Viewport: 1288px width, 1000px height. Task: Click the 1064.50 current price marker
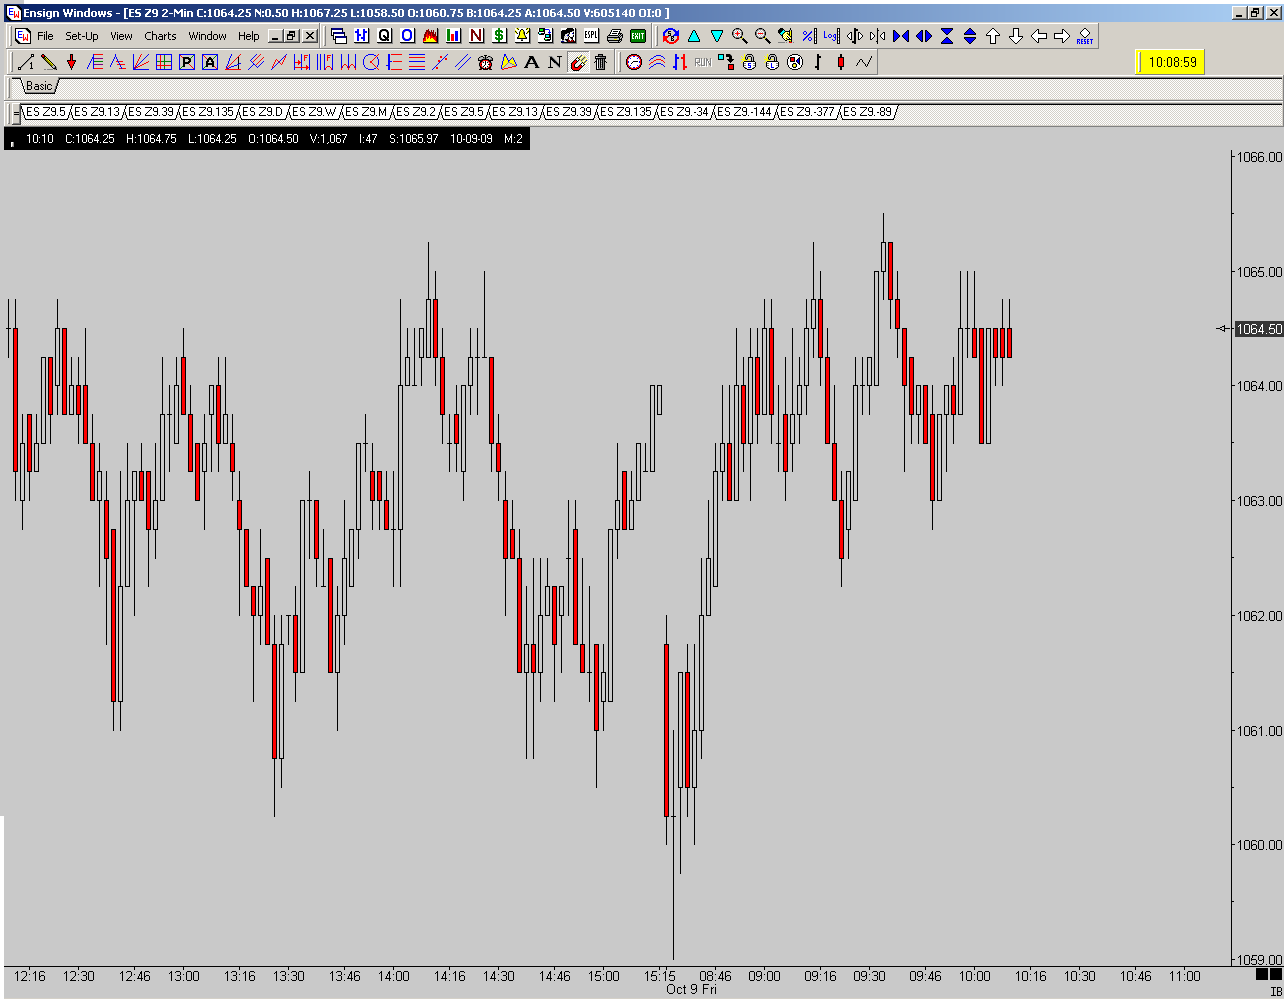[x=1259, y=329]
